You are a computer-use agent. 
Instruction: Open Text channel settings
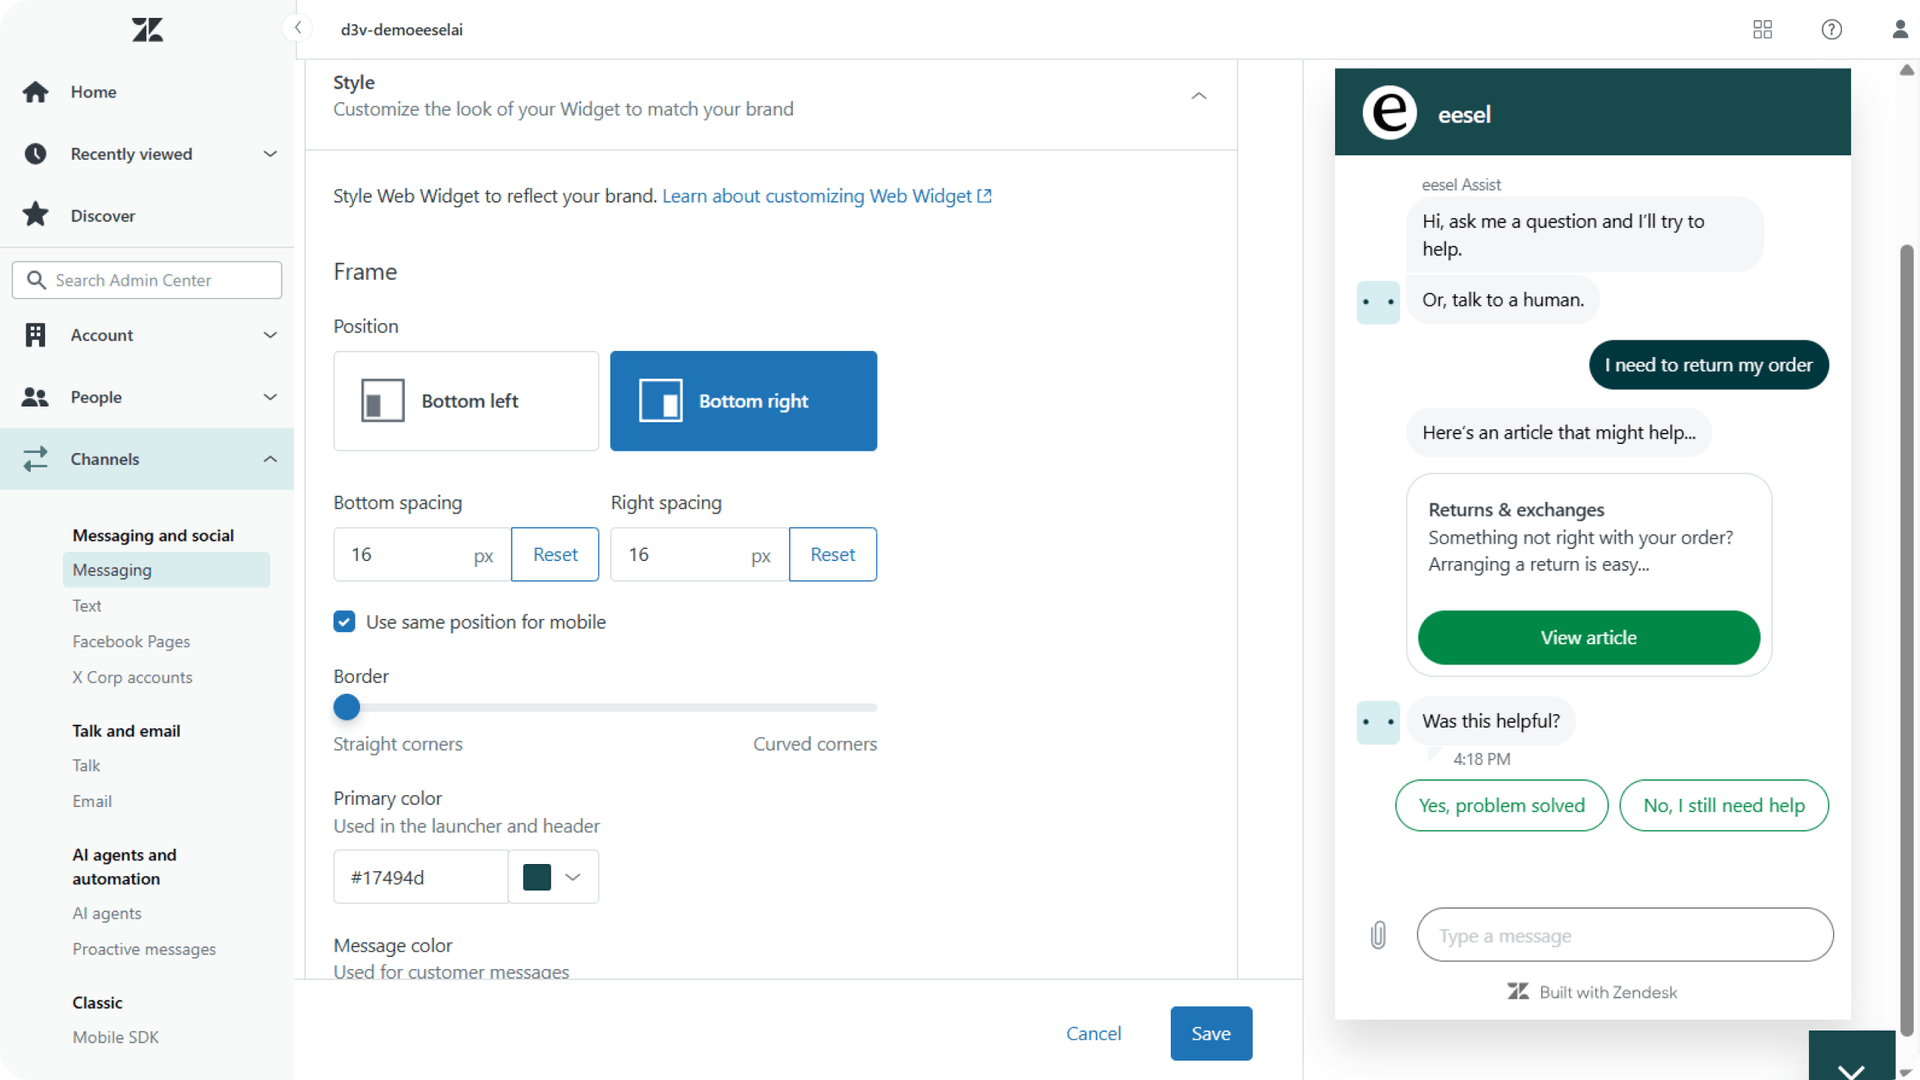click(87, 606)
